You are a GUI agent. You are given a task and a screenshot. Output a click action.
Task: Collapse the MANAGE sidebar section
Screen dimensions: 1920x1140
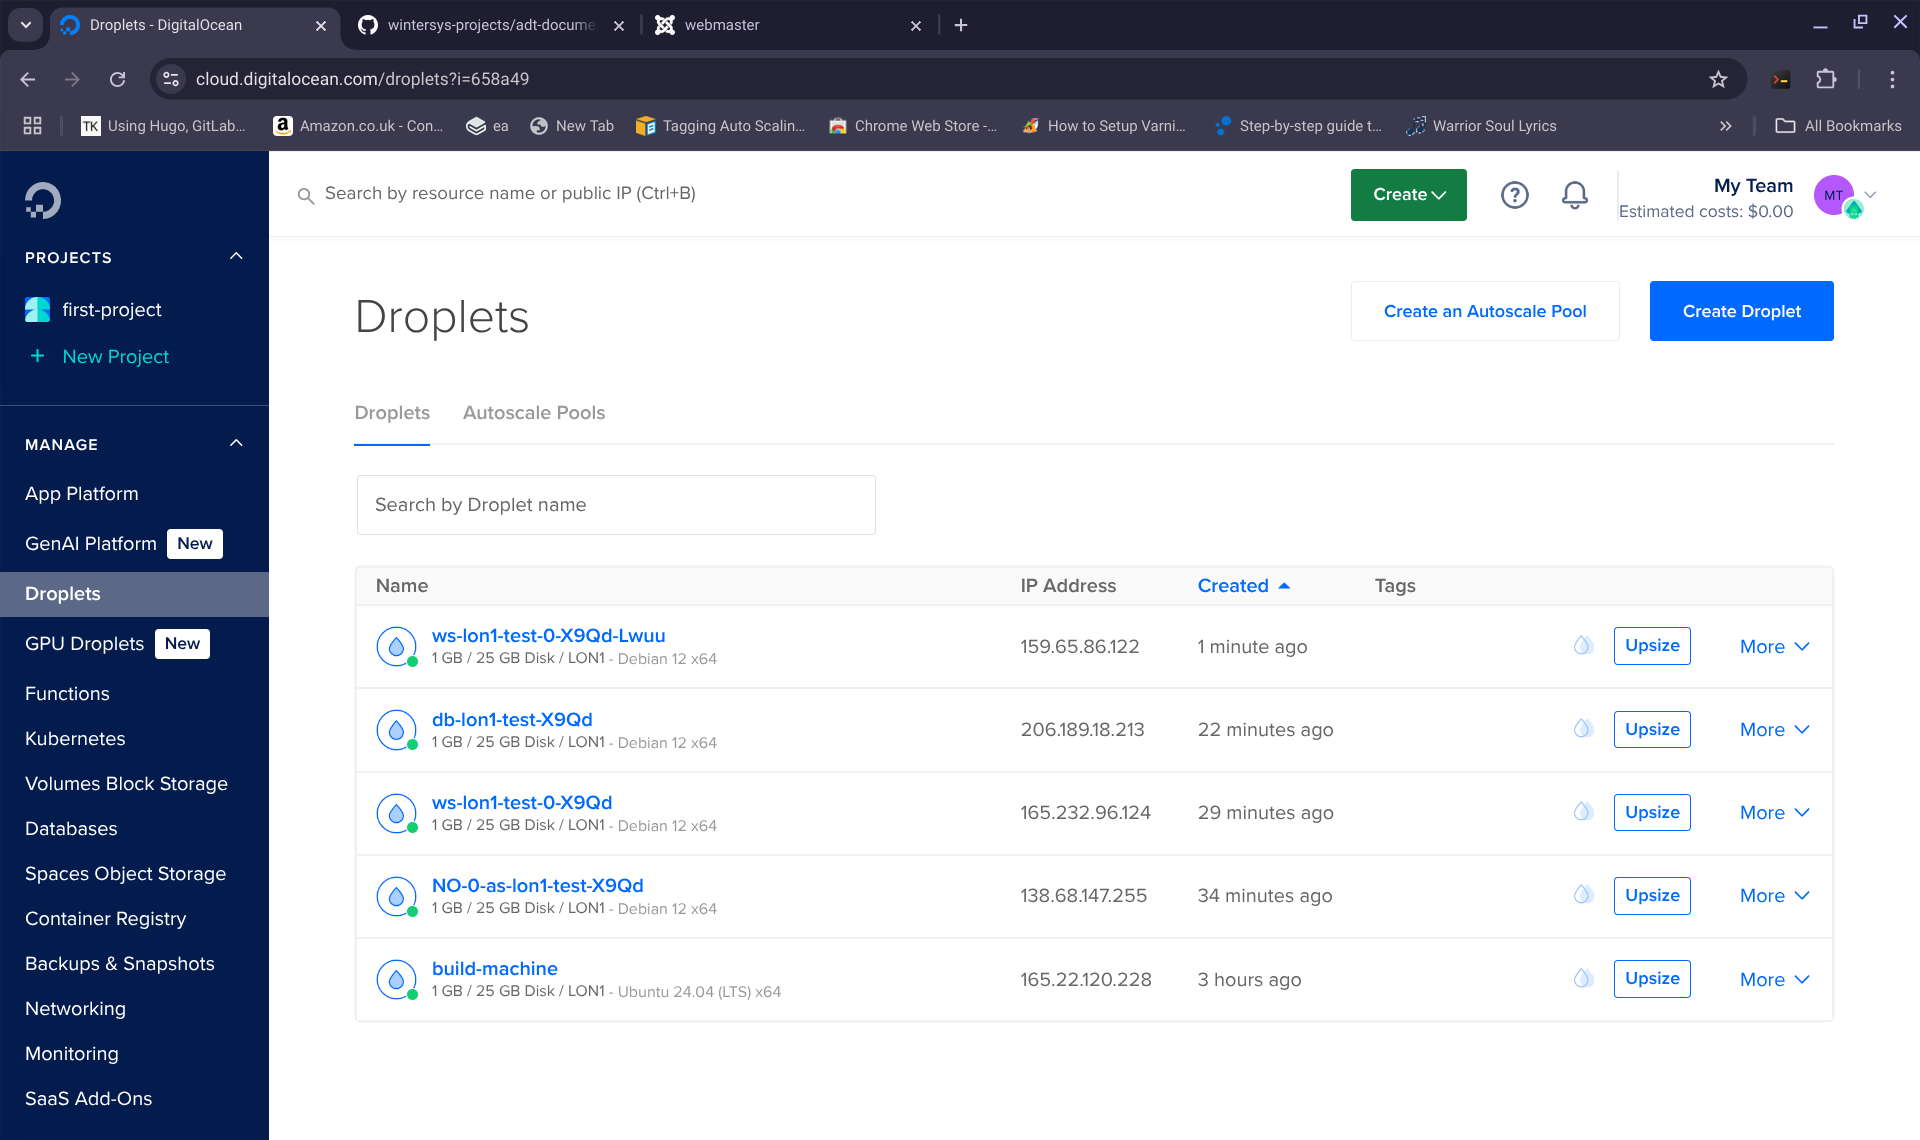pos(236,444)
